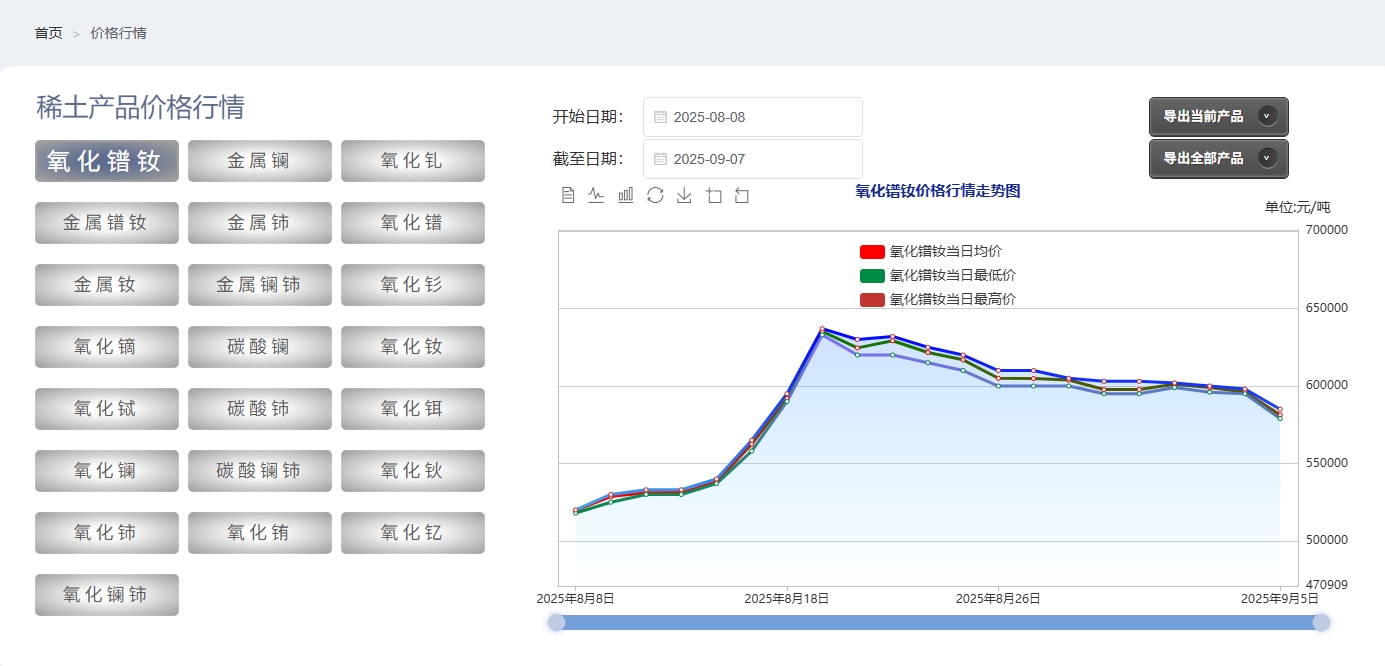Screen dimensions: 1385x666
Task: Click 导出当前产品 export button
Action: point(1219,117)
